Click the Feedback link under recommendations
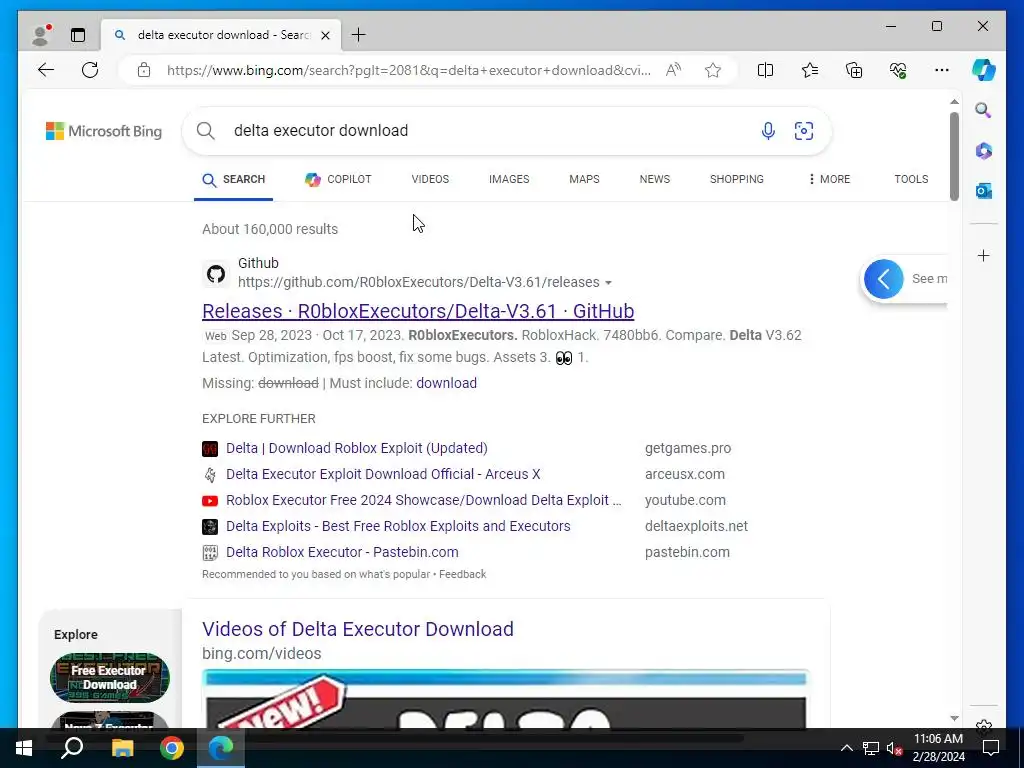This screenshot has height=768, width=1024. click(x=462, y=575)
